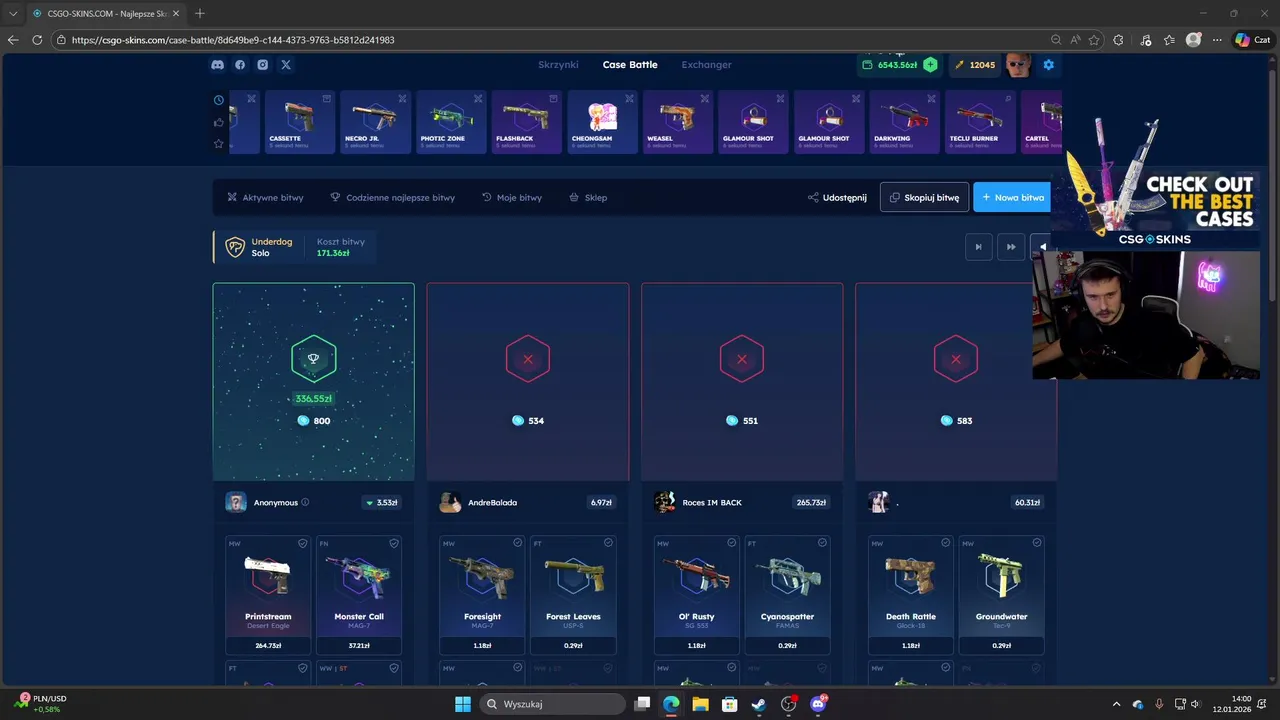Open site settings gear icon

(1048, 64)
